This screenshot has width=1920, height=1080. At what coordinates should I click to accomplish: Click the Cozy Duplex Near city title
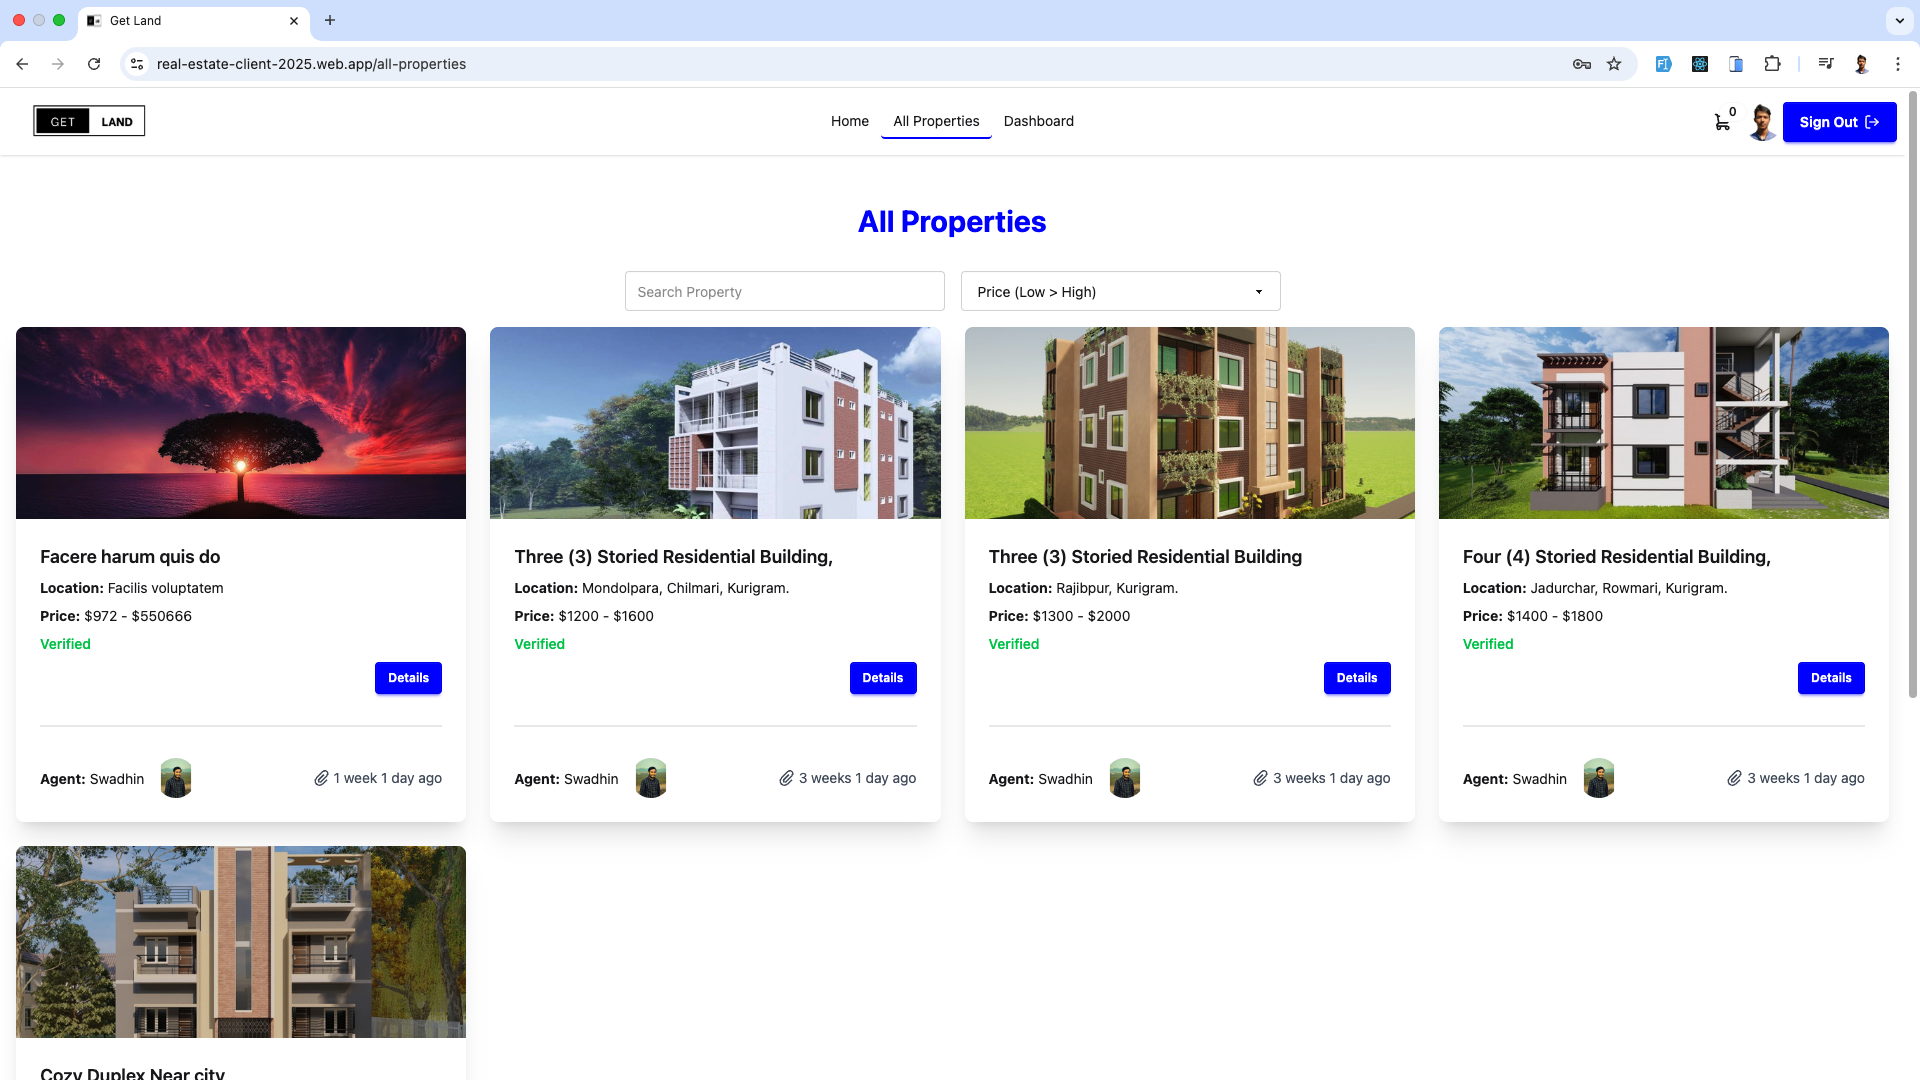(x=132, y=1072)
